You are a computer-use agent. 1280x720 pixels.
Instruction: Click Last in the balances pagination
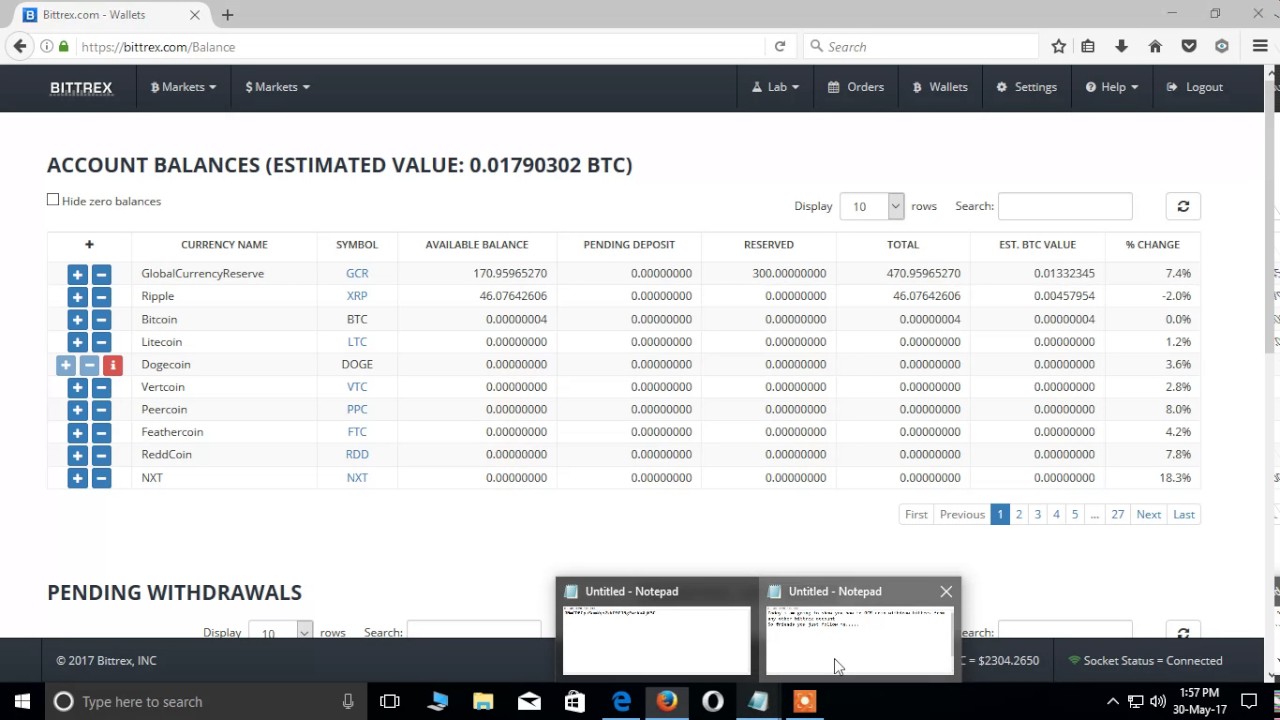tap(1184, 514)
